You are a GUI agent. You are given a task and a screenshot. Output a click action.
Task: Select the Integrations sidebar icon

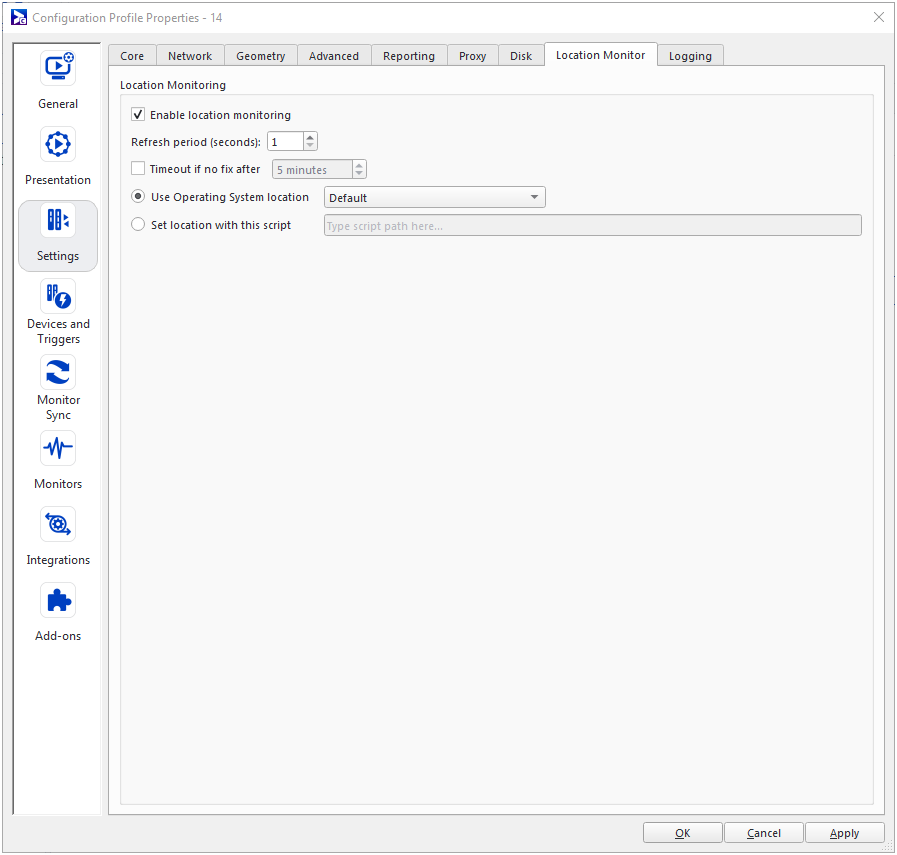[x=58, y=525]
